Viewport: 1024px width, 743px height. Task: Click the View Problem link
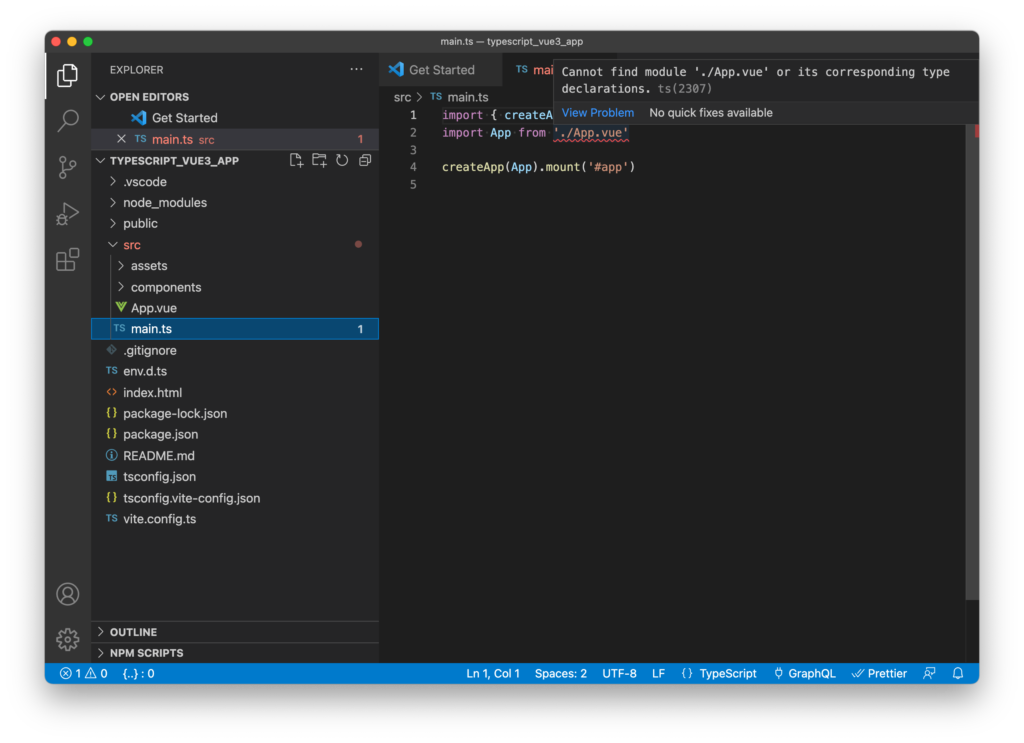(x=597, y=113)
